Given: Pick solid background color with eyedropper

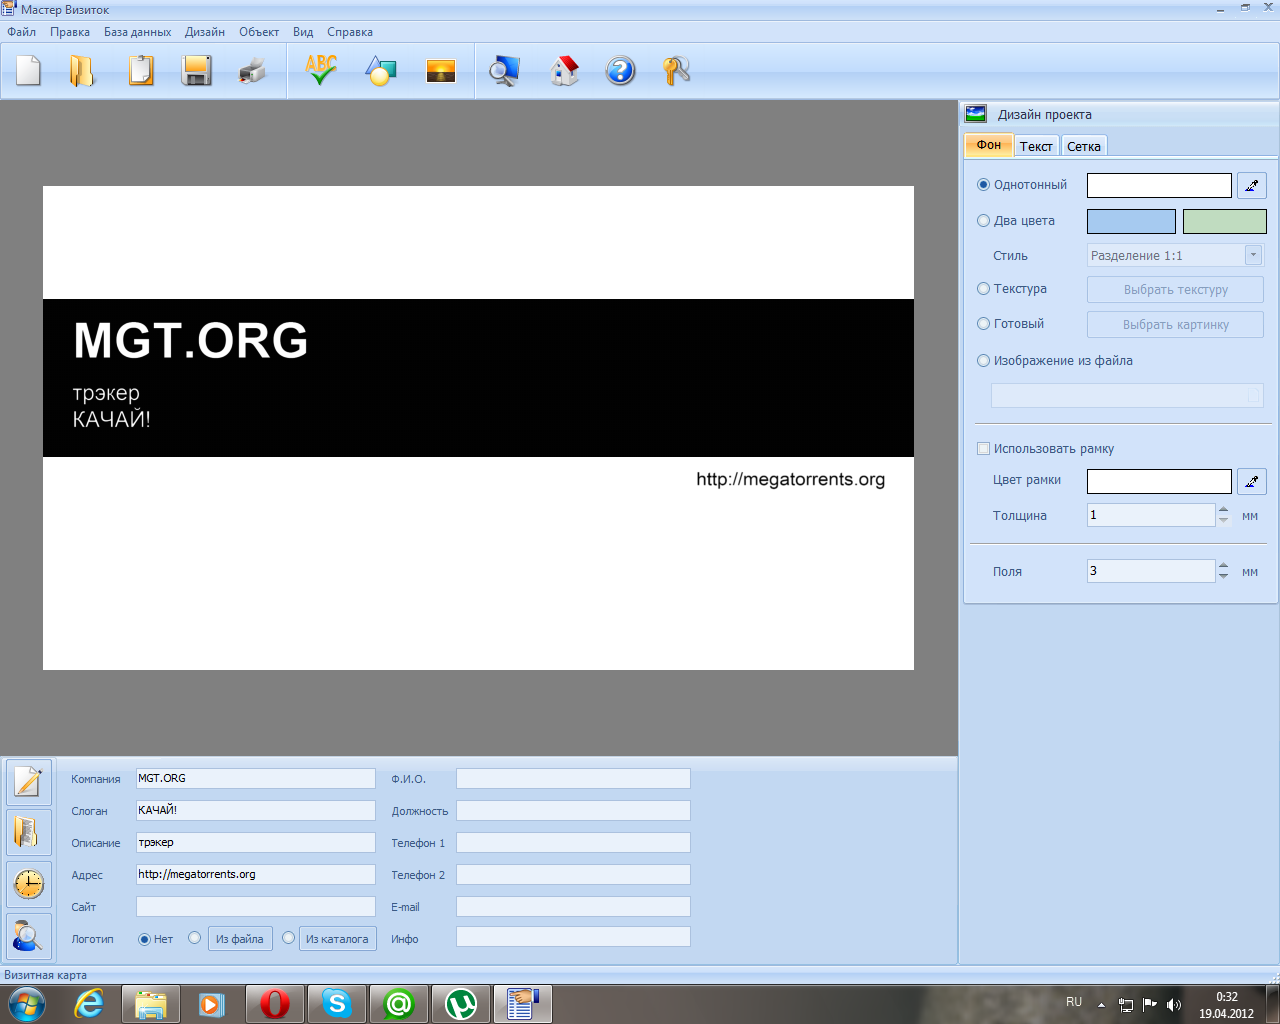Looking at the screenshot, I should pos(1252,185).
